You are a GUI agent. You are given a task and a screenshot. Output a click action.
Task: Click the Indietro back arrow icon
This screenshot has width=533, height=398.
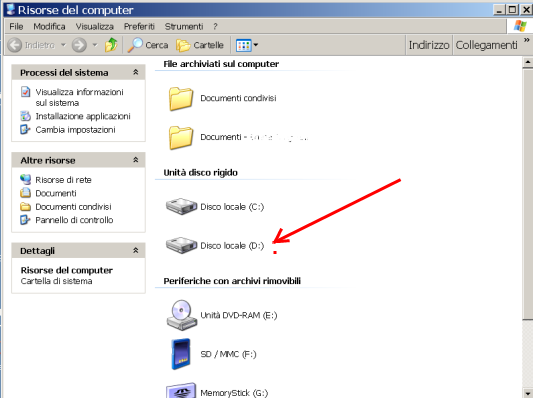click(x=15, y=45)
